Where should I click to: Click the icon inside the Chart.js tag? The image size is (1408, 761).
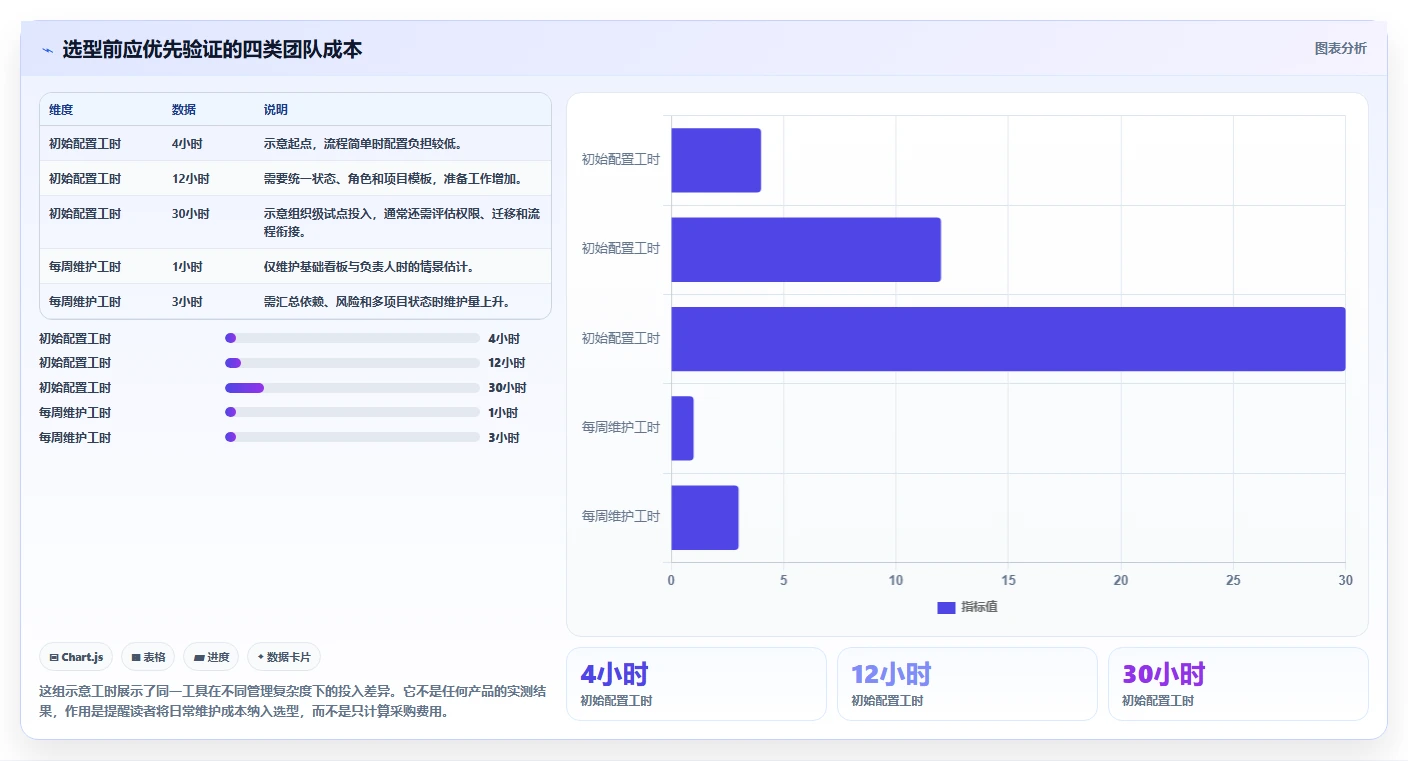pyautogui.click(x=54, y=657)
